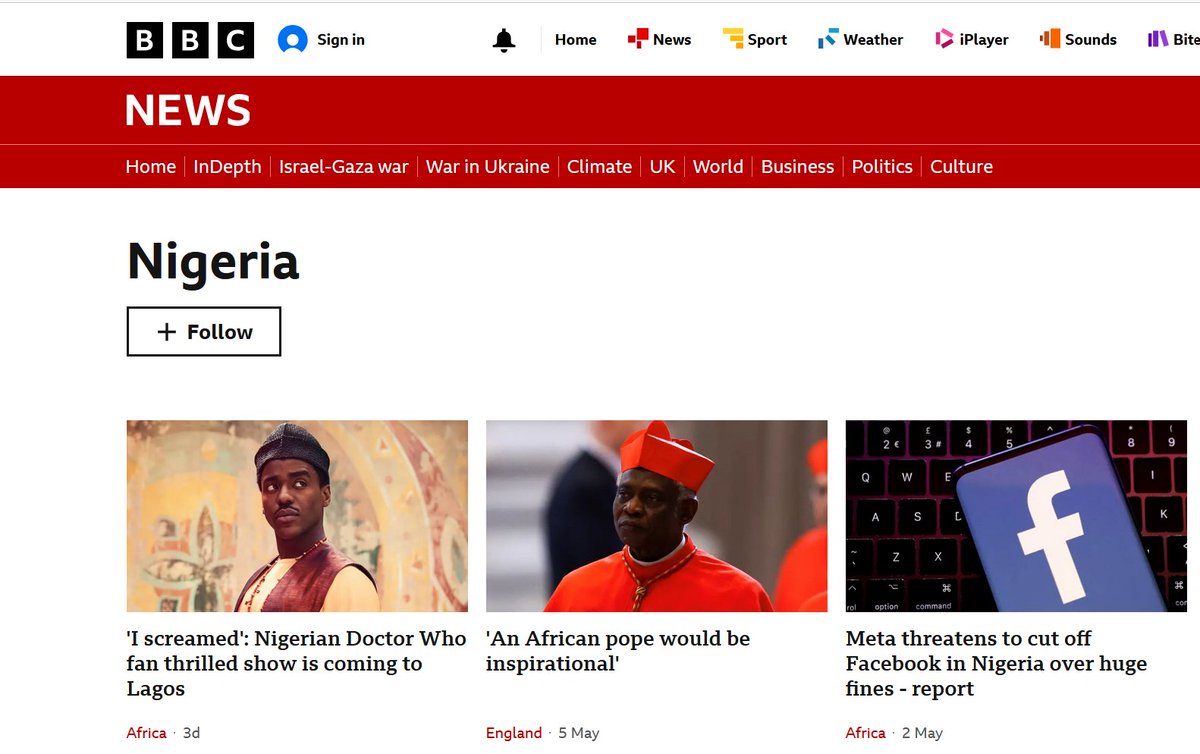Click Africa tag under Meta story
Screen dimensions: 1200x754
point(866,733)
